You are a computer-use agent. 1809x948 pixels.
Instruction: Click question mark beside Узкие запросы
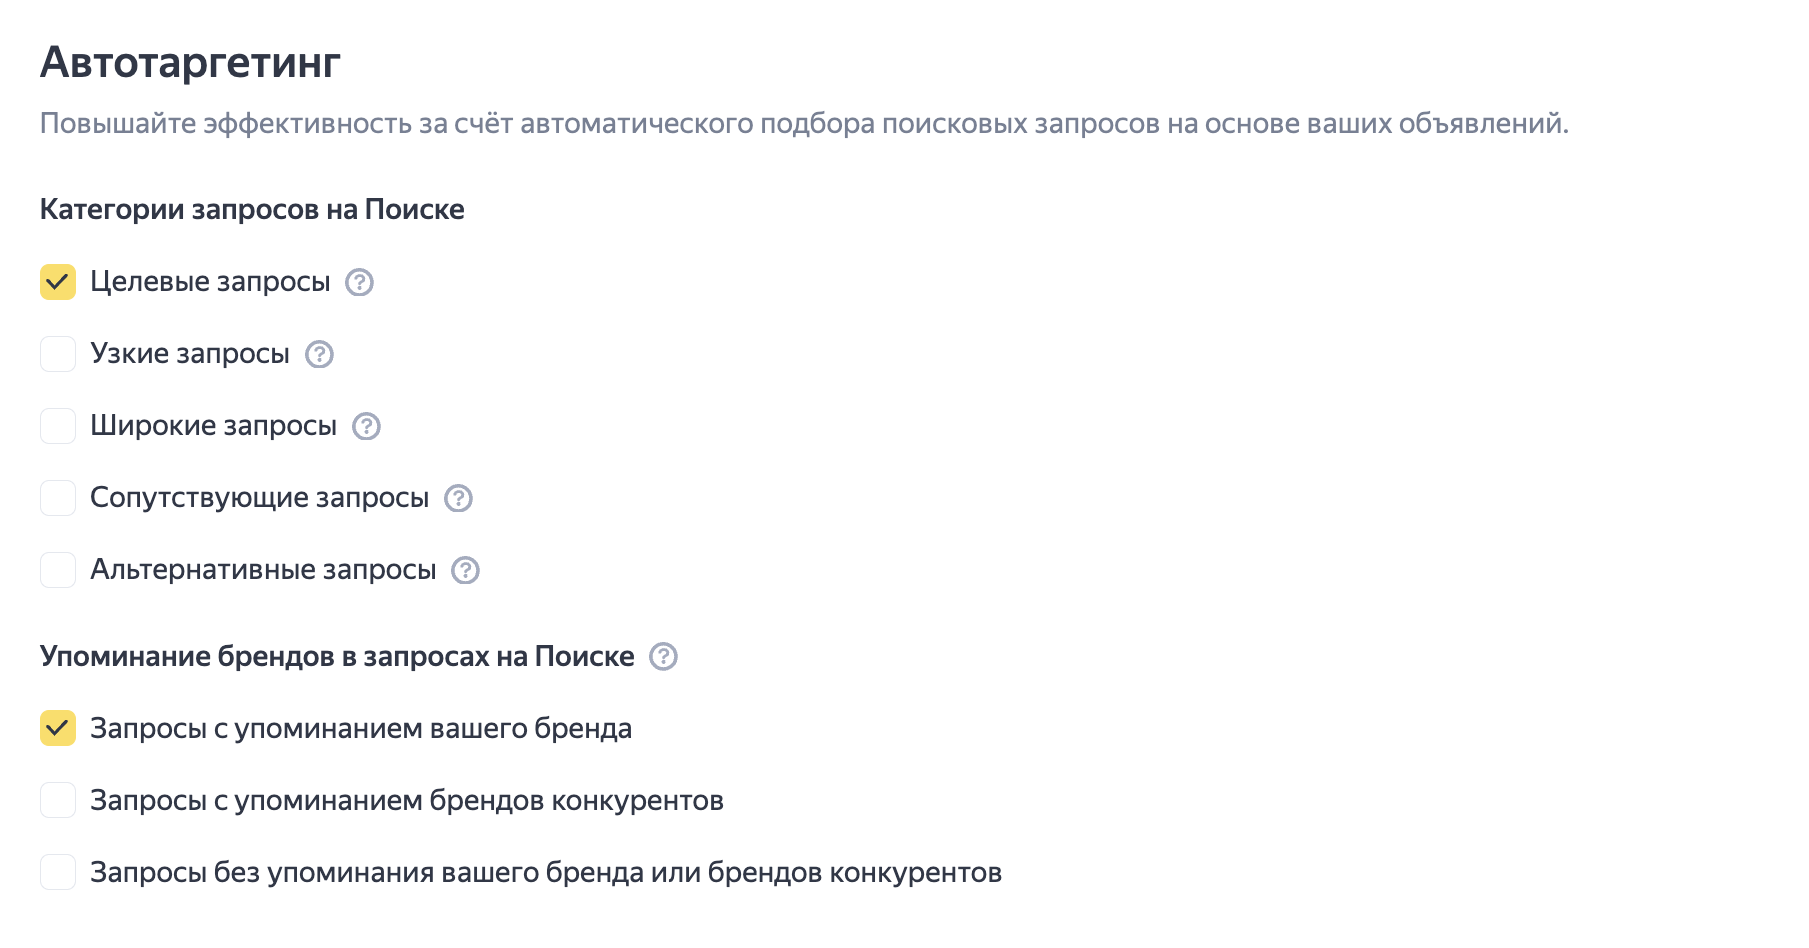319,354
